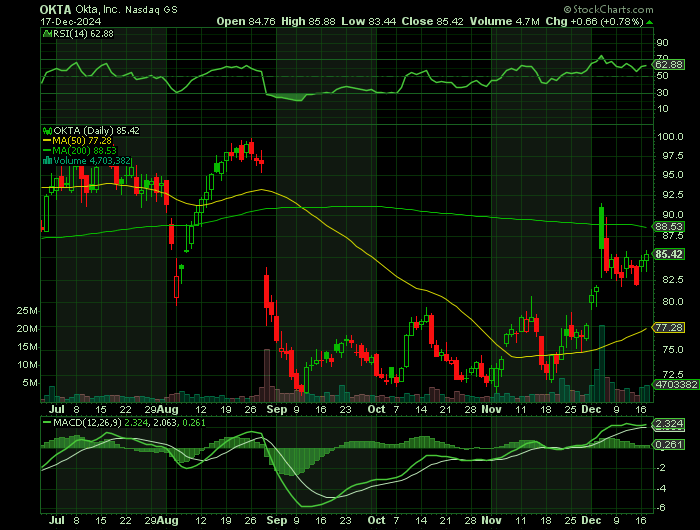Click the MACD(12,26,9) legend text
Viewport: 700px width, 530px height.
(x=87, y=422)
